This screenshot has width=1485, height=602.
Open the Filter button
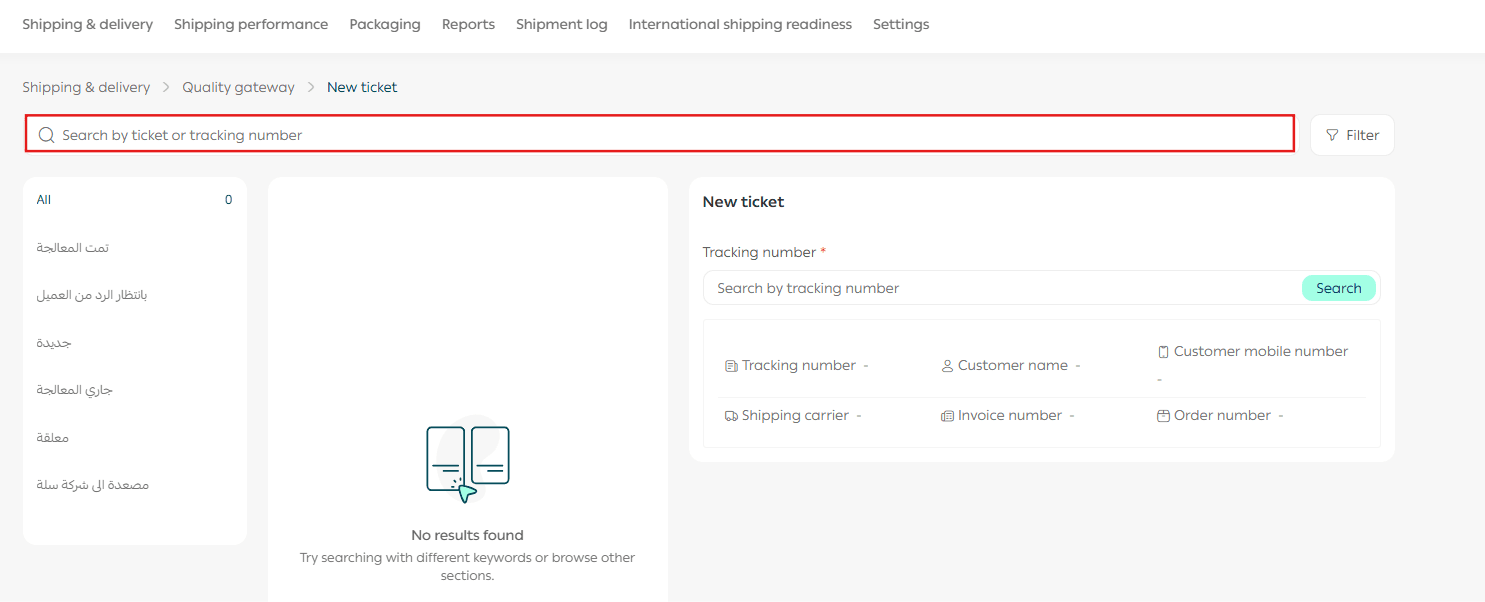pos(1352,135)
